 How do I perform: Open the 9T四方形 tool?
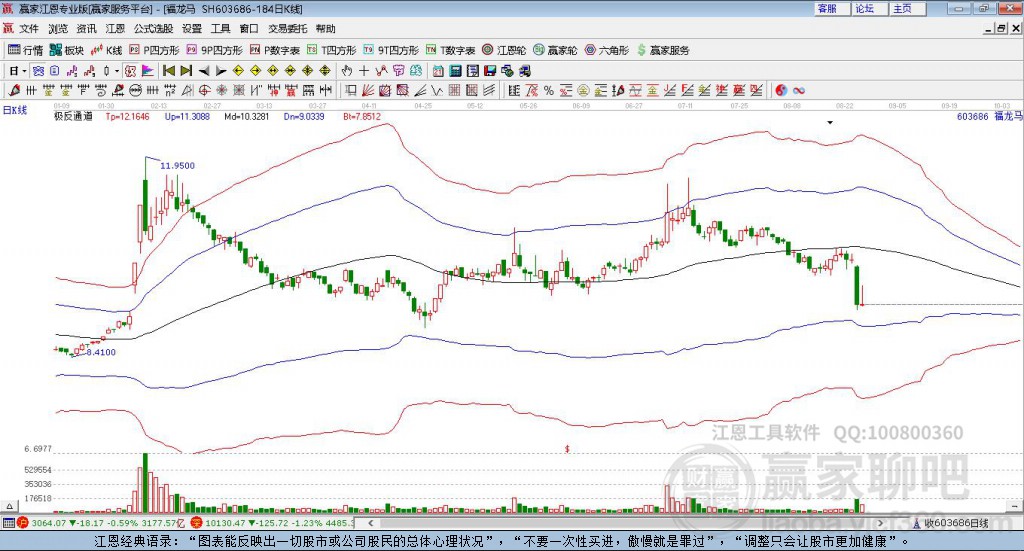[x=391, y=50]
